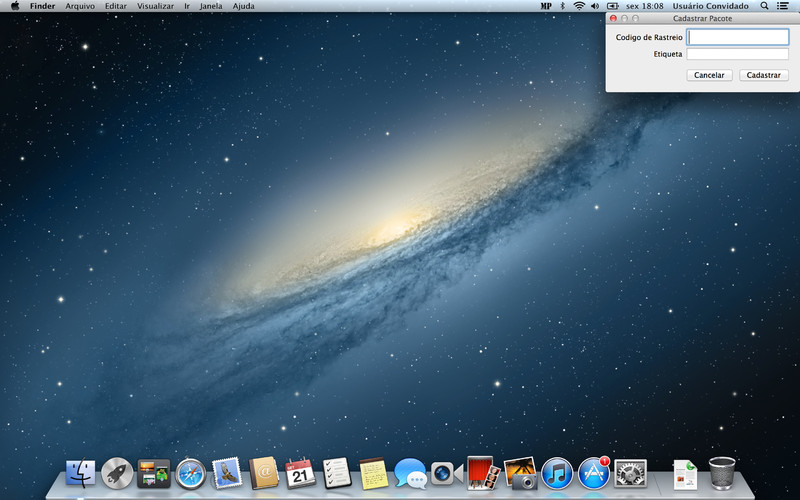Open App Store icon with badge

[593, 473]
